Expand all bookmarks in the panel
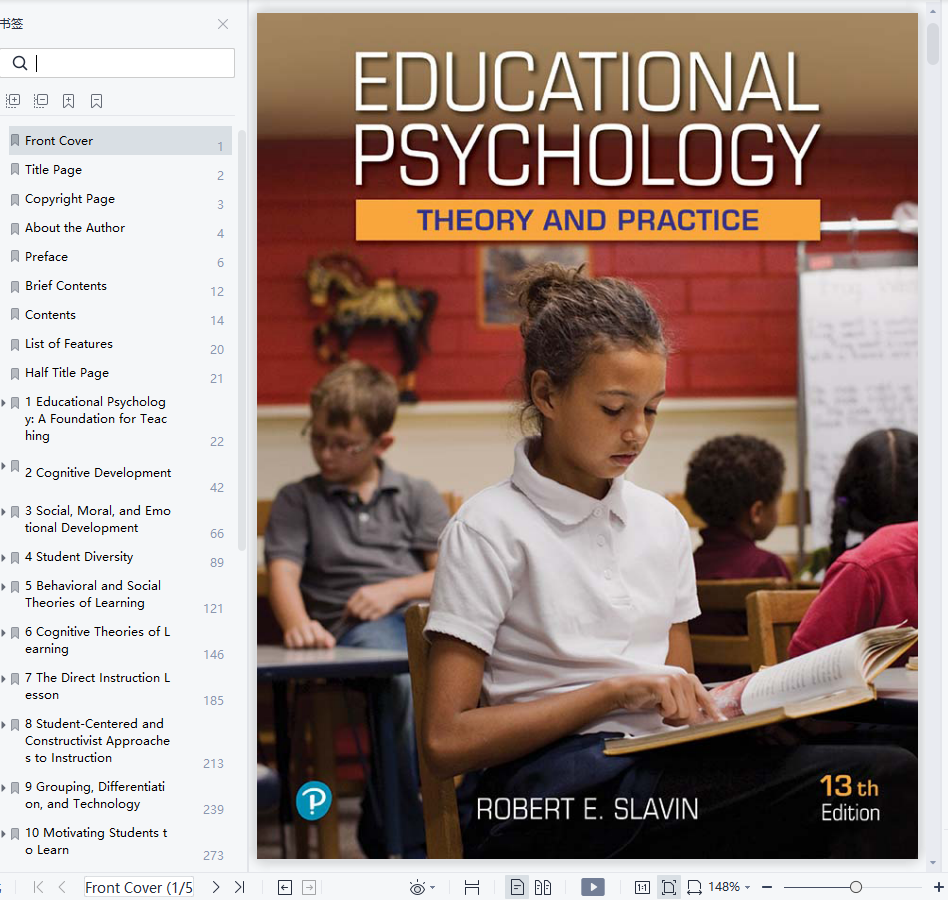Image resolution: width=948 pixels, height=900 pixels. click(x=13, y=101)
